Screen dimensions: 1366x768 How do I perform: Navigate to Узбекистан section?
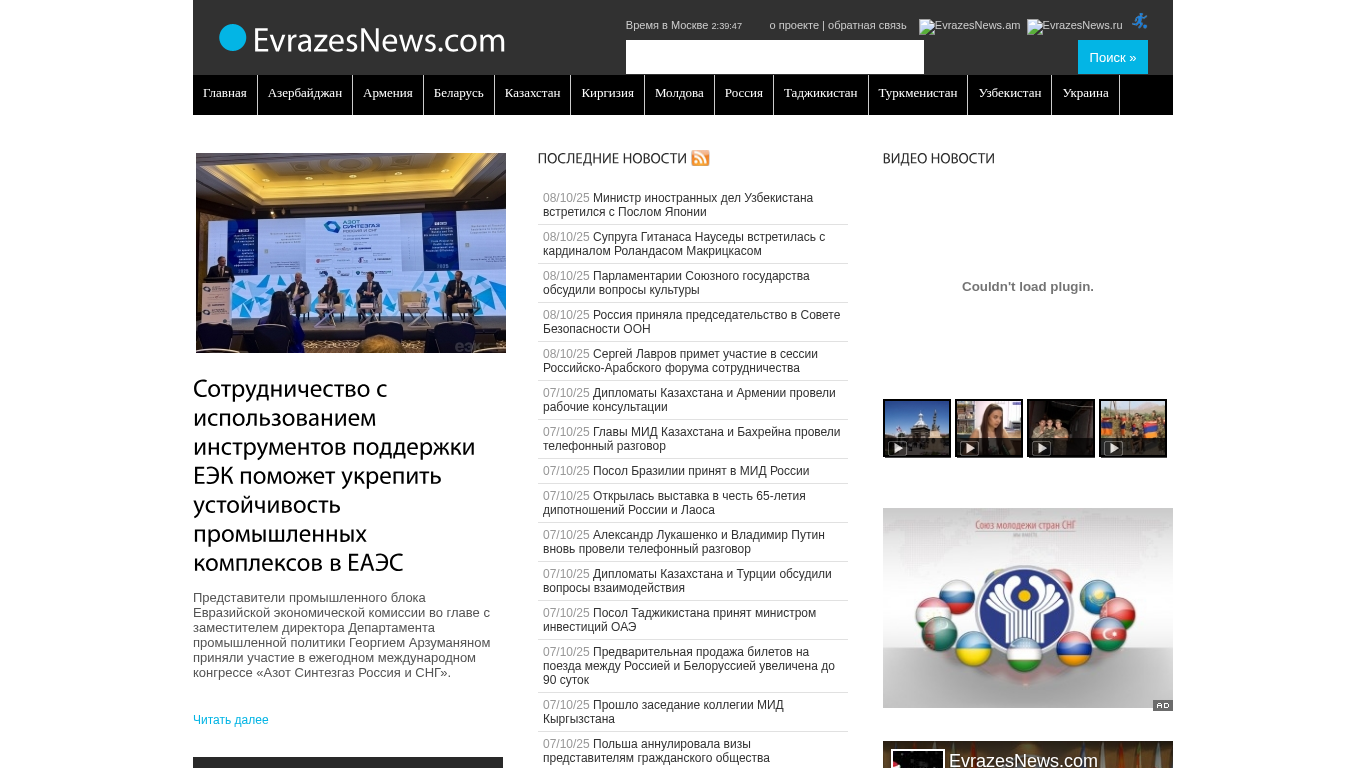coord(1010,94)
